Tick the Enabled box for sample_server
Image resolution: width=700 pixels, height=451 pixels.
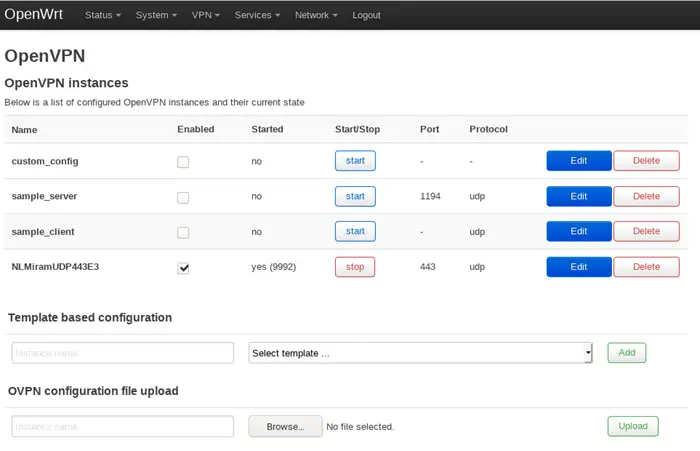(x=183, y=197)
